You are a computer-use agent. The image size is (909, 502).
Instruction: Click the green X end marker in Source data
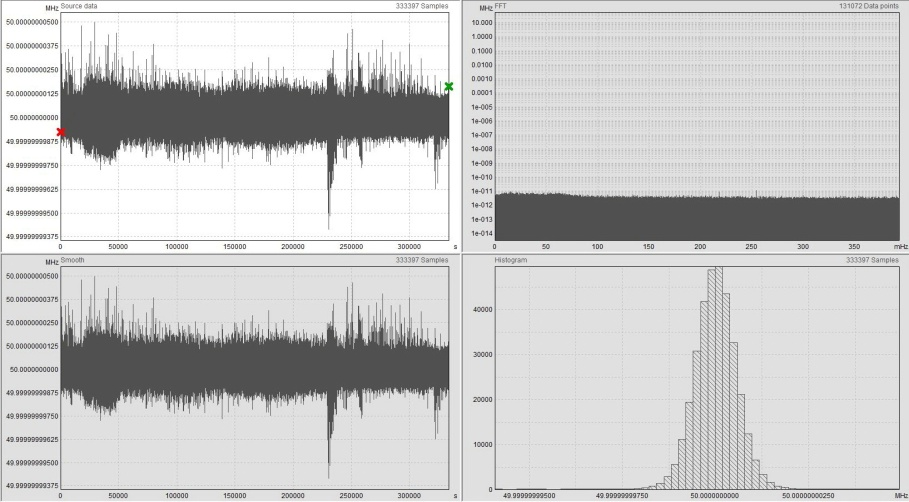point(449,86)
